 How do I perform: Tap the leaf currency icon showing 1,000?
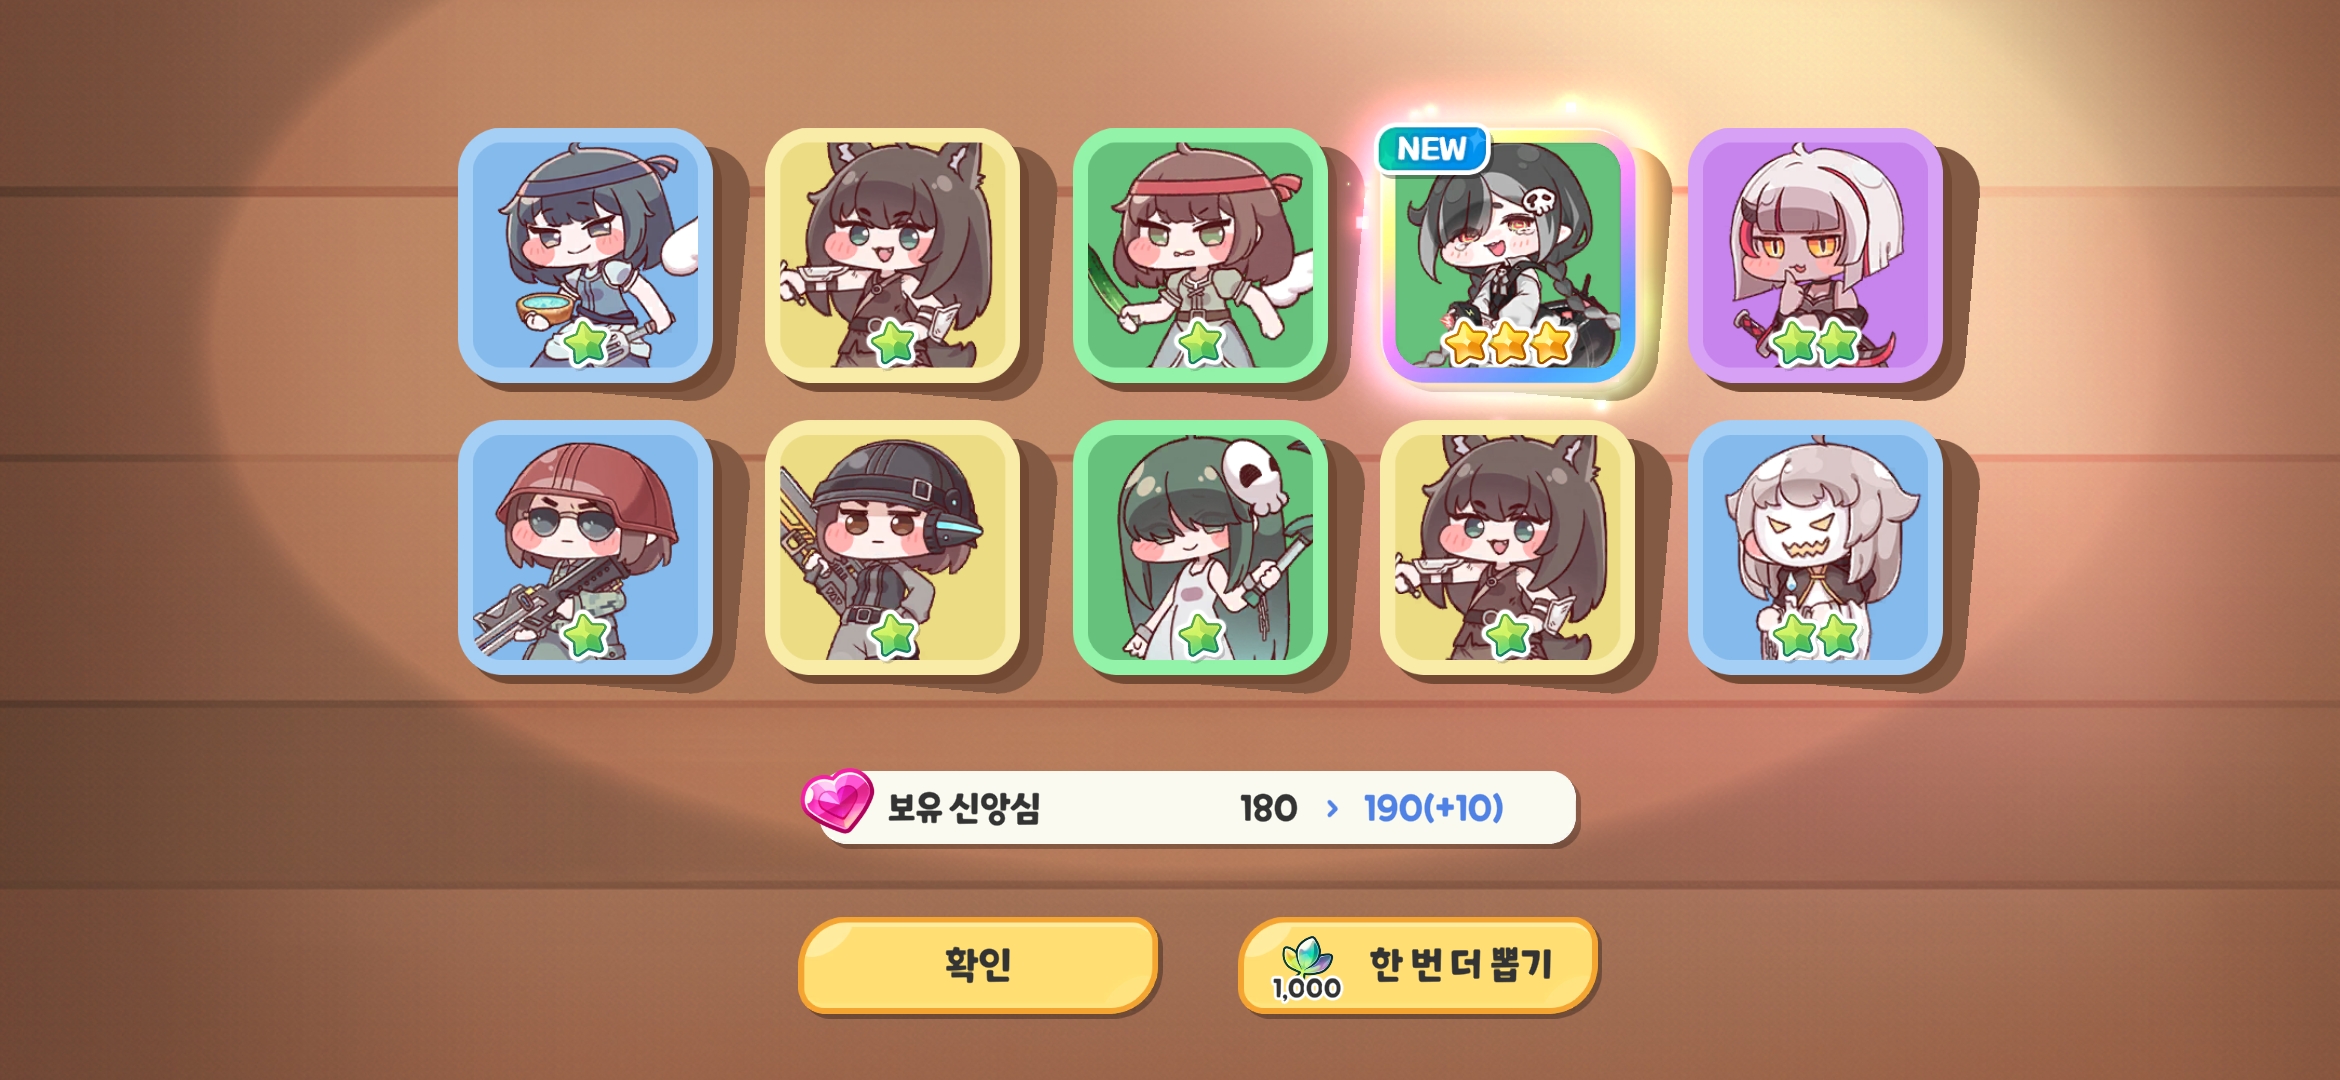tap(1306, 968)
